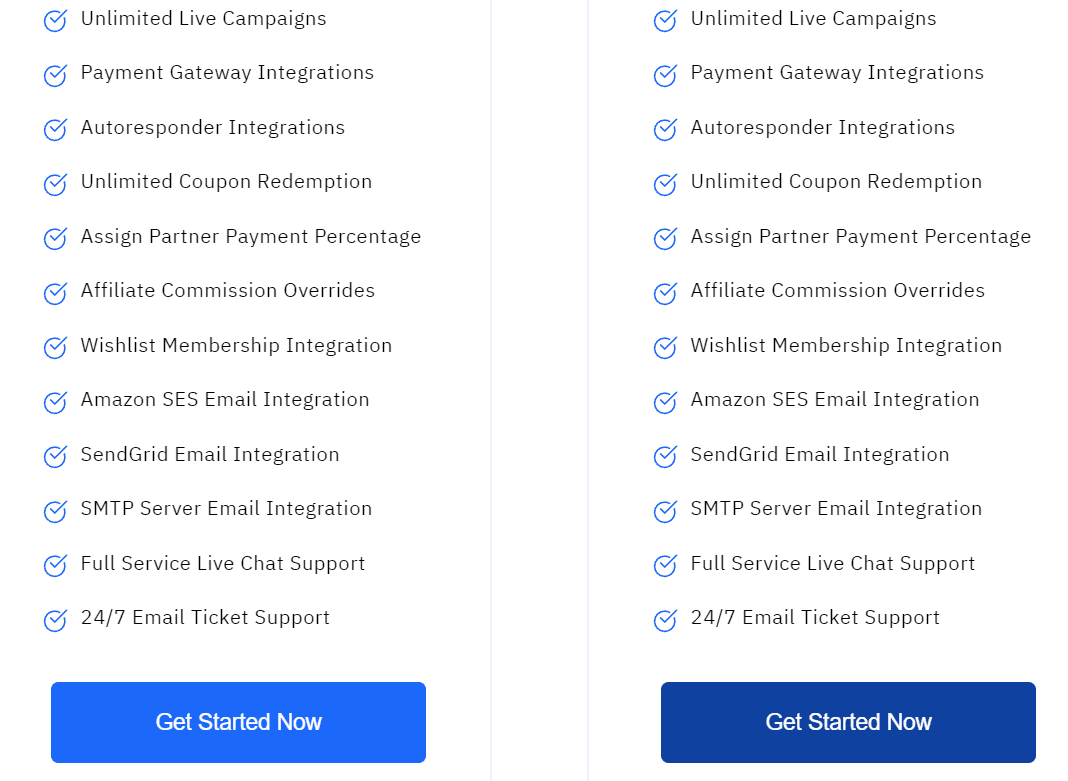Screen dimensions: 1068x781
Task: Click check icon beside right 24/7 Email Ticket Support
Action: pos(665,620)
